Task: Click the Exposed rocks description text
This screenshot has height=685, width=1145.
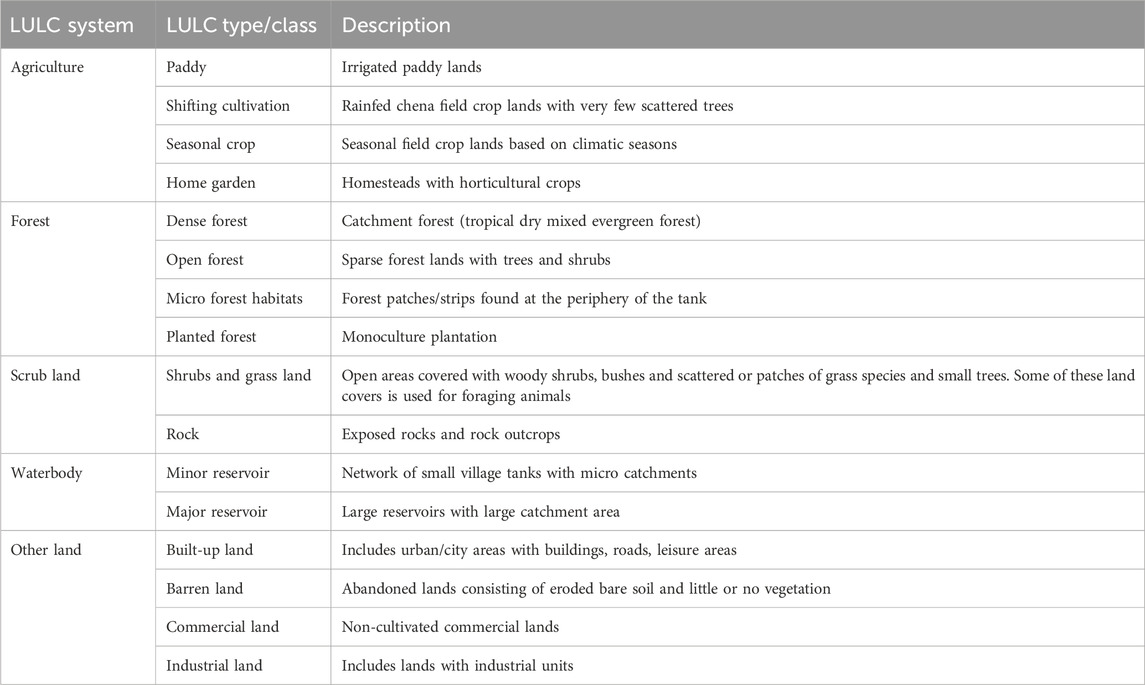Action: coord(451,434)
